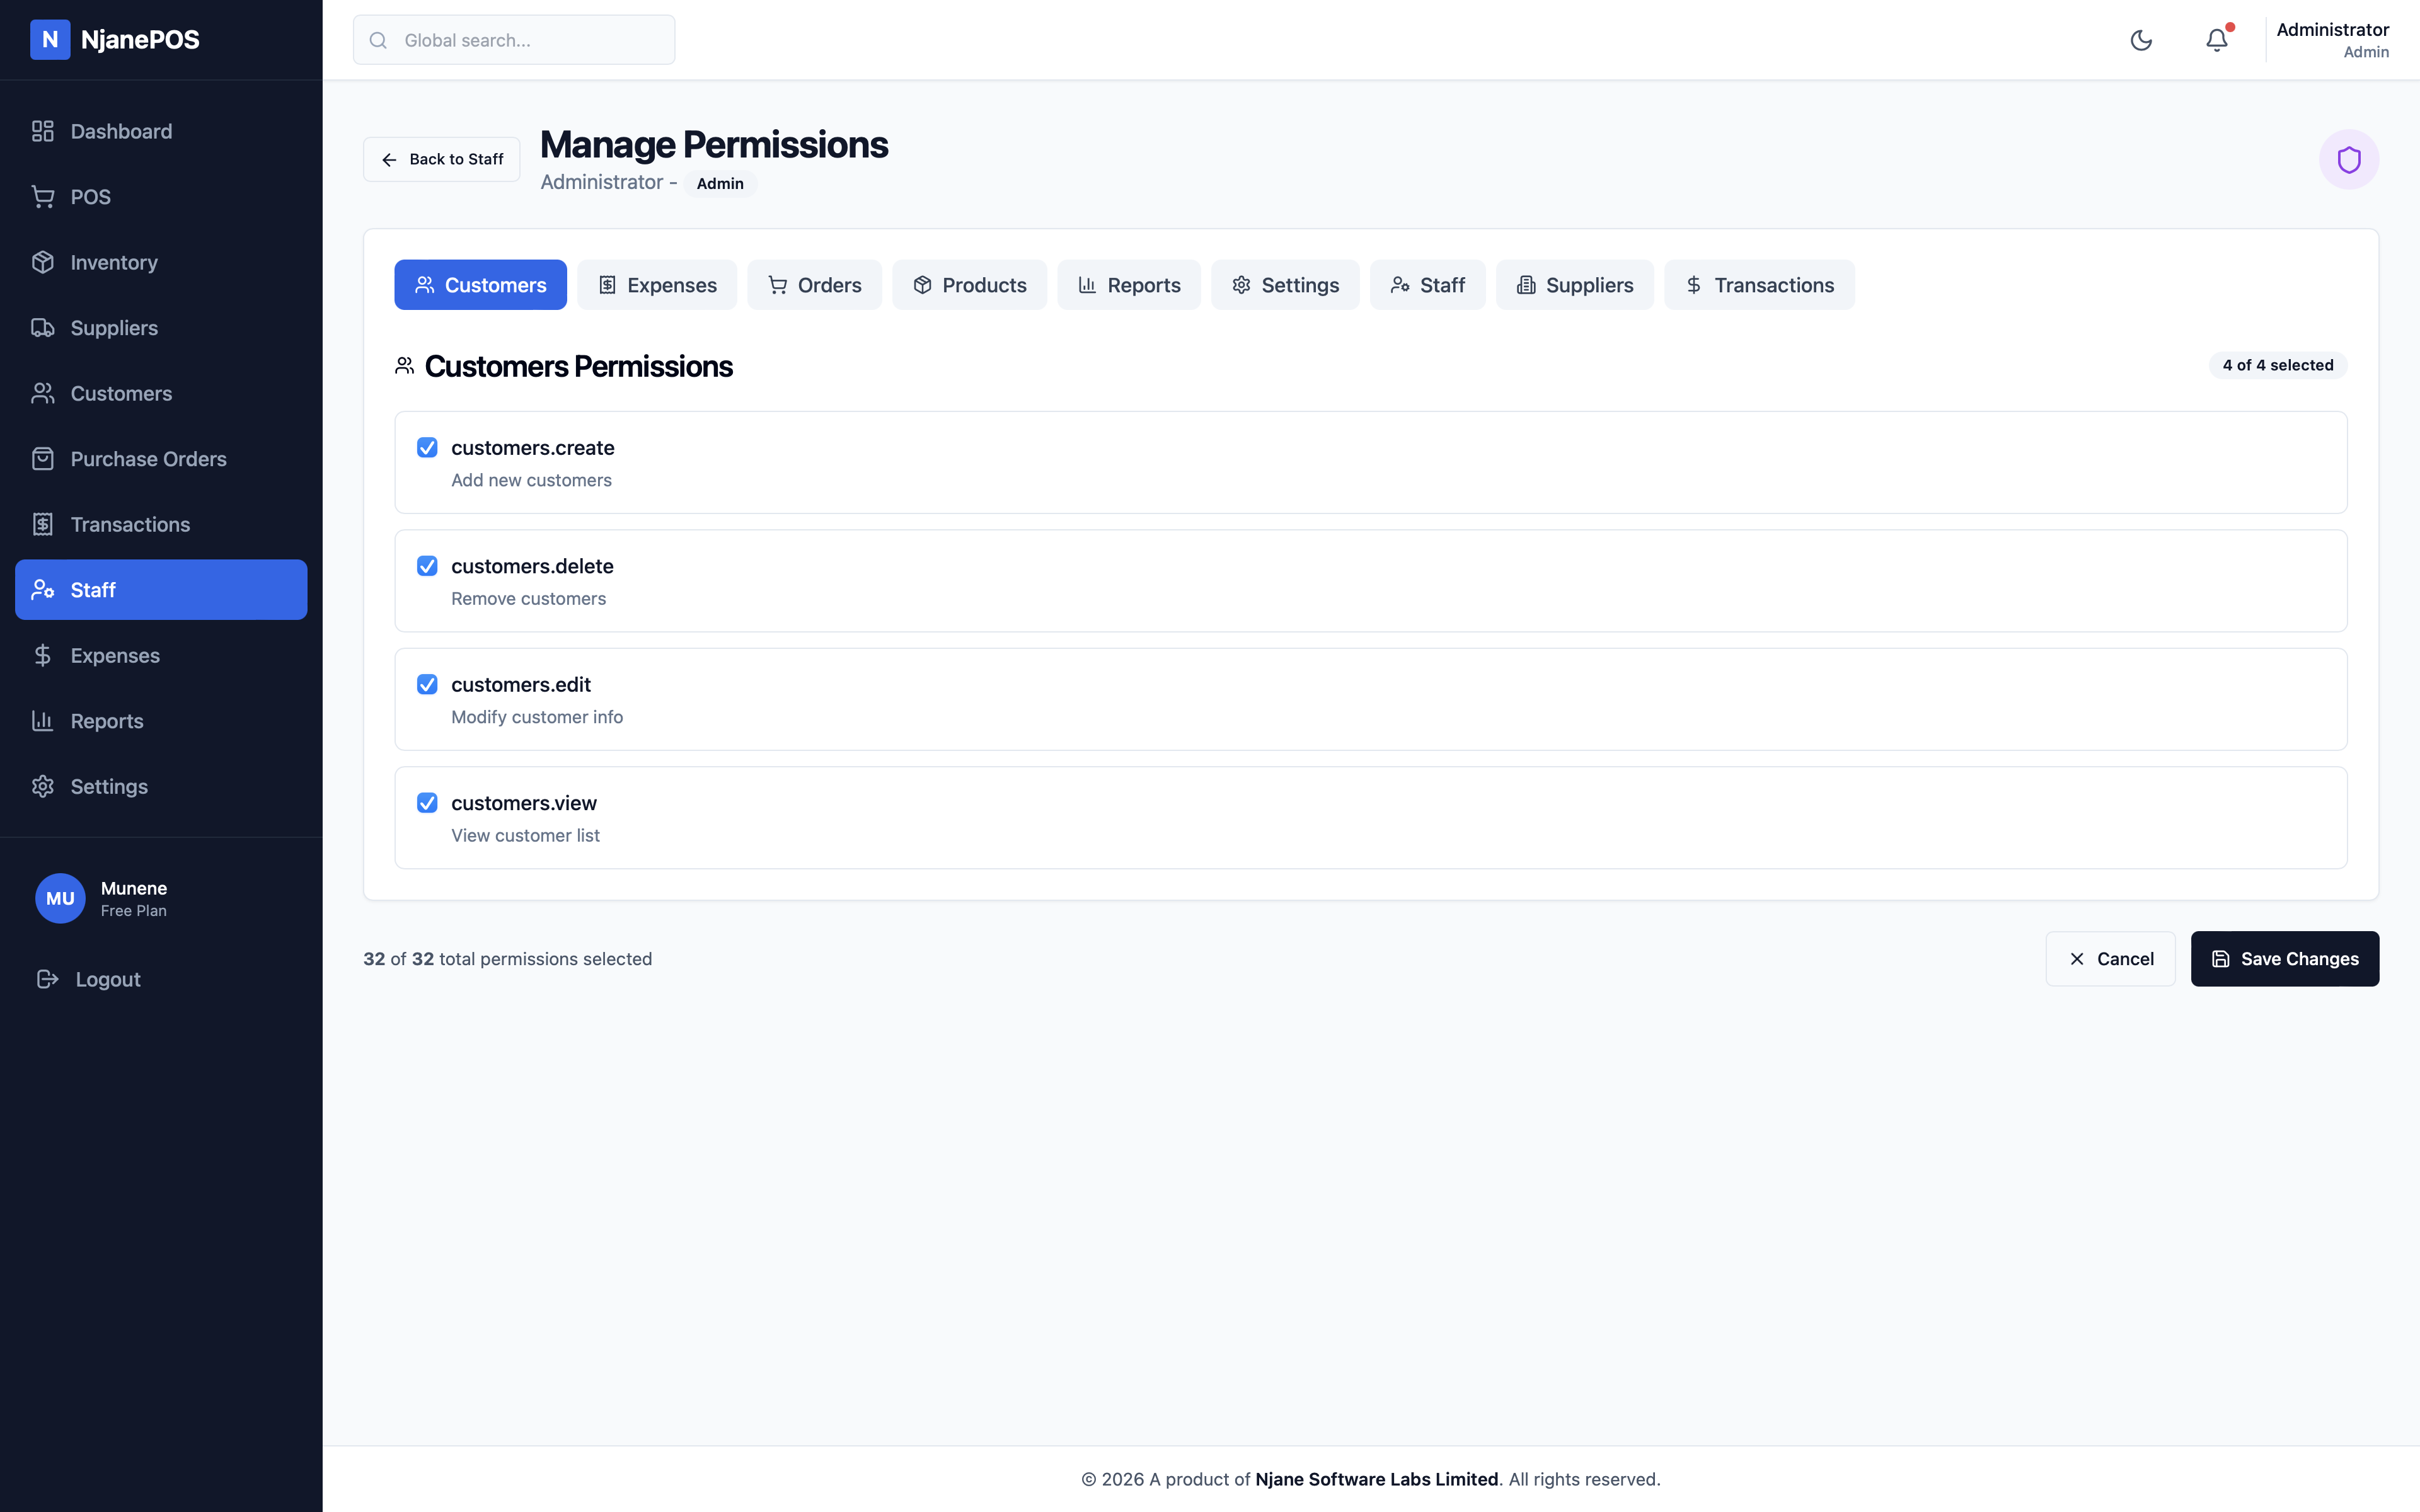The width and height of the screenshot is (2420, 1512).
Task: Open the Transactions permissions tab
Action: tap(1759, 284)
